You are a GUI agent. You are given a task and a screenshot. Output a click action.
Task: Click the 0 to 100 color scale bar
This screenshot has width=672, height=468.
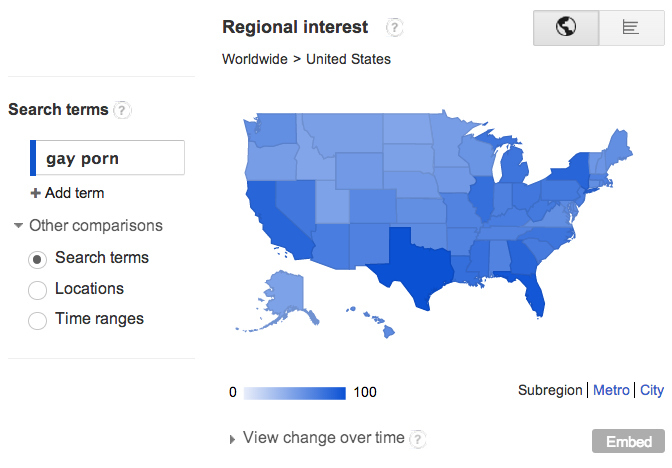pyautogui.click(x=294, y=393)
